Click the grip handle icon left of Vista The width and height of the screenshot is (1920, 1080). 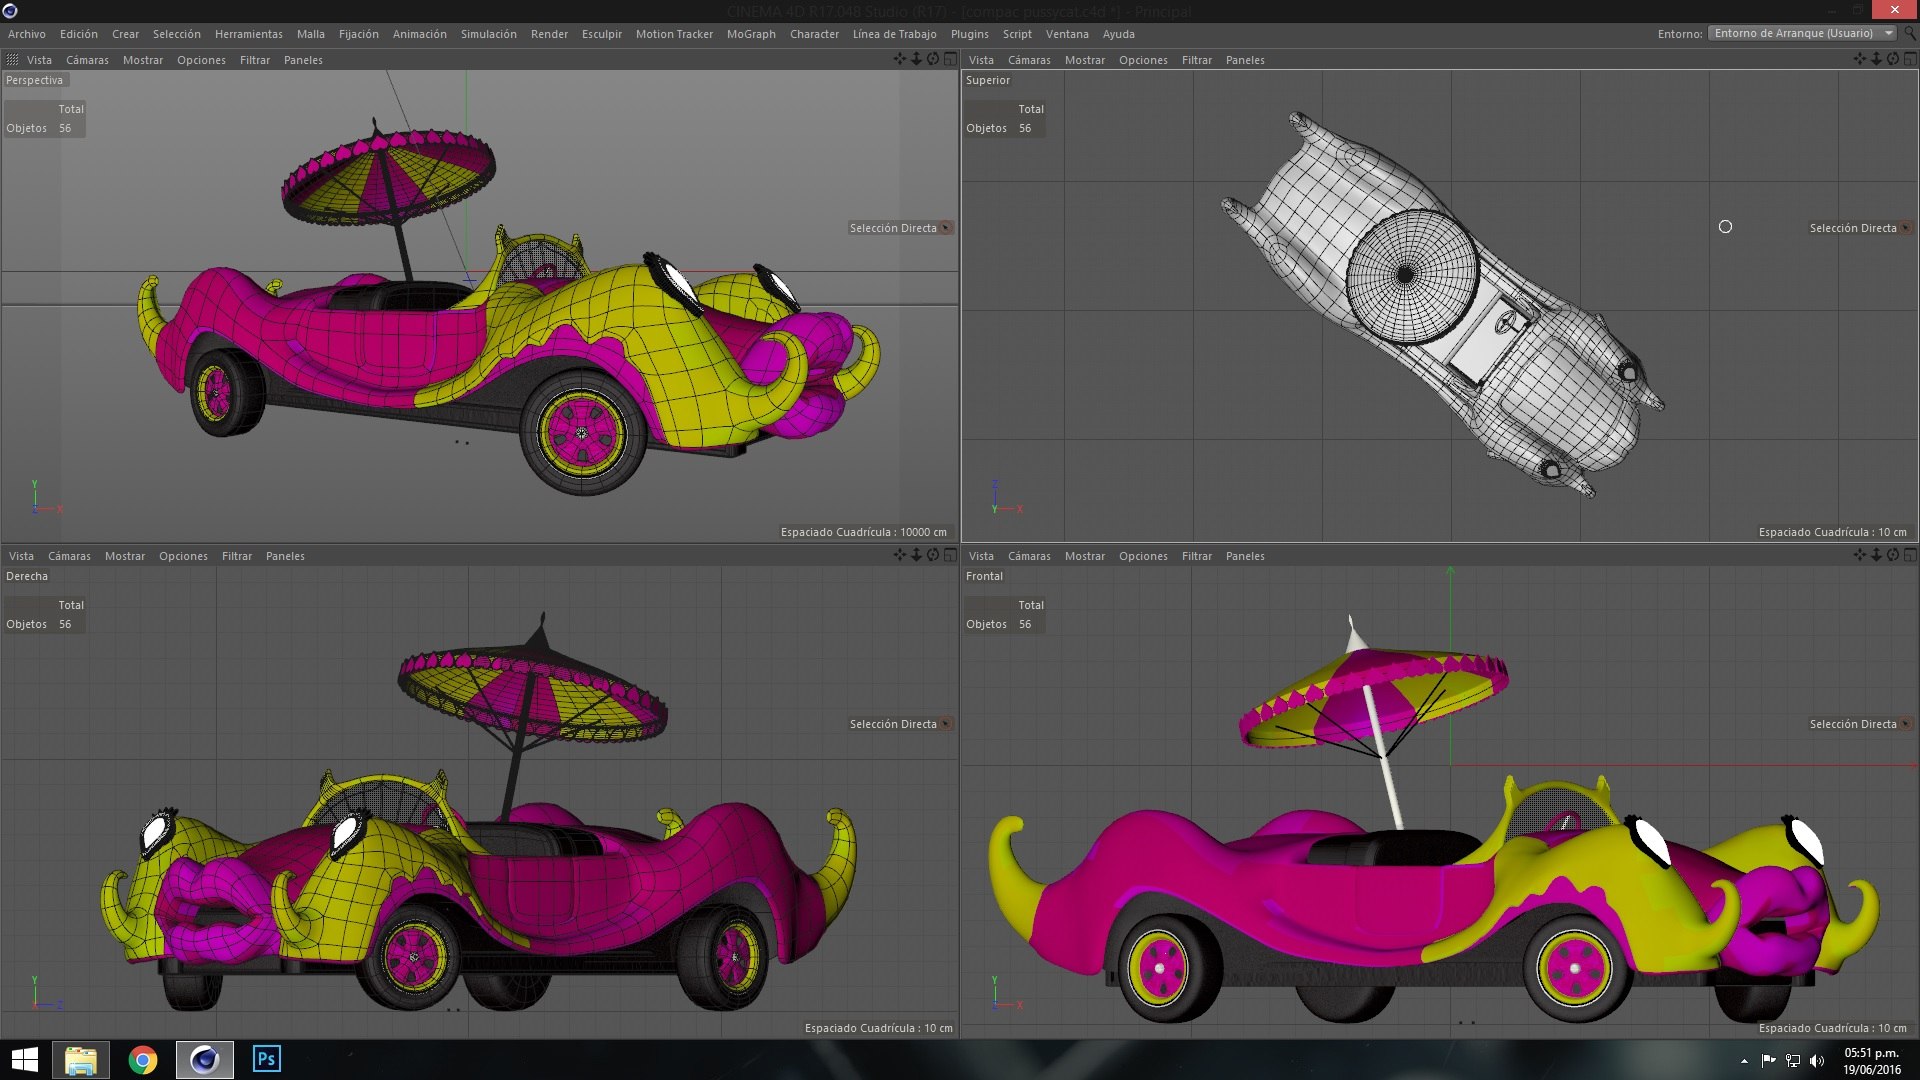(12, 60)
